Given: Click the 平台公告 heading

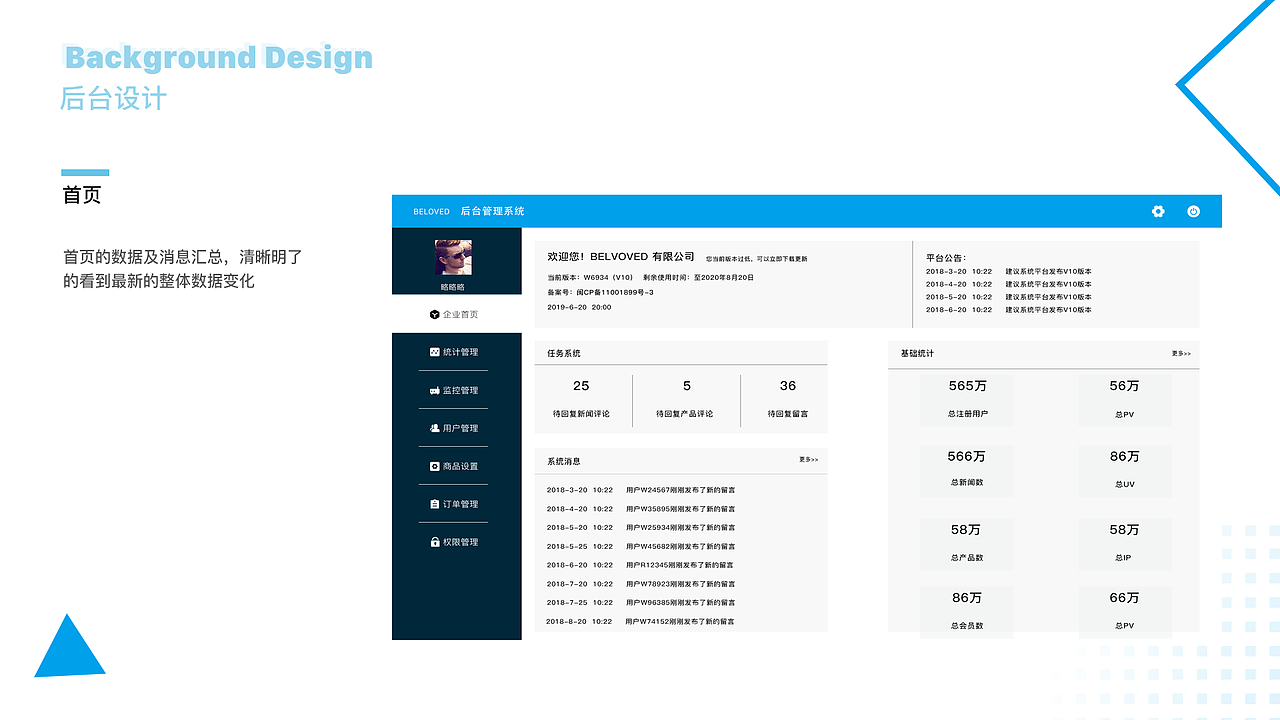Looking at the screenshot, I should click(x=946, y=258).
